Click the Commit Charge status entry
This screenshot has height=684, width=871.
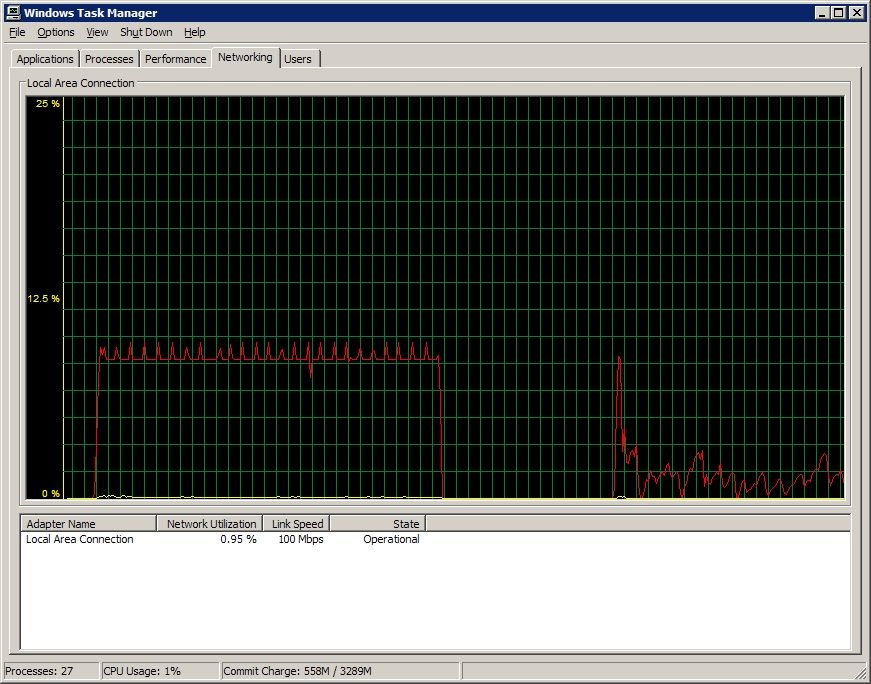tap(341, 671)
